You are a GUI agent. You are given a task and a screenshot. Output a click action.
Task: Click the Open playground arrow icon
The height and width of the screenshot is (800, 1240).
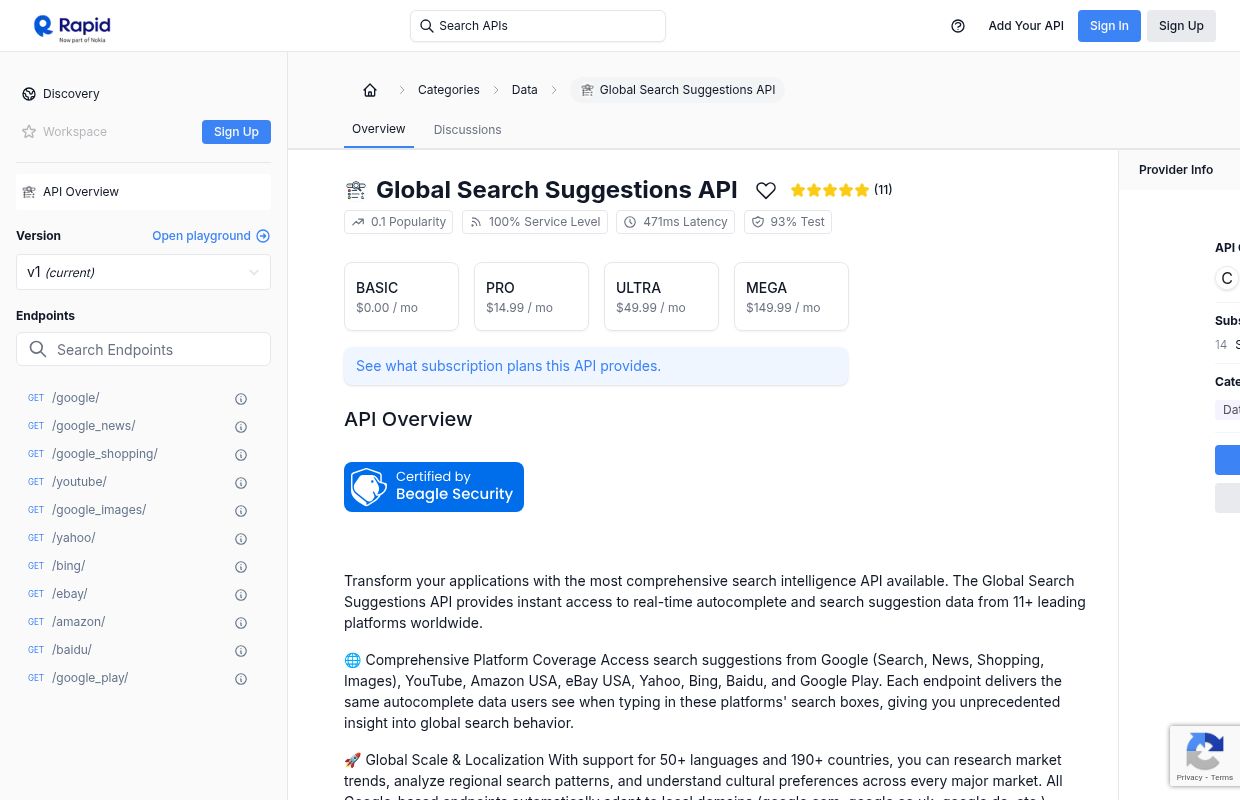(263, 236)
